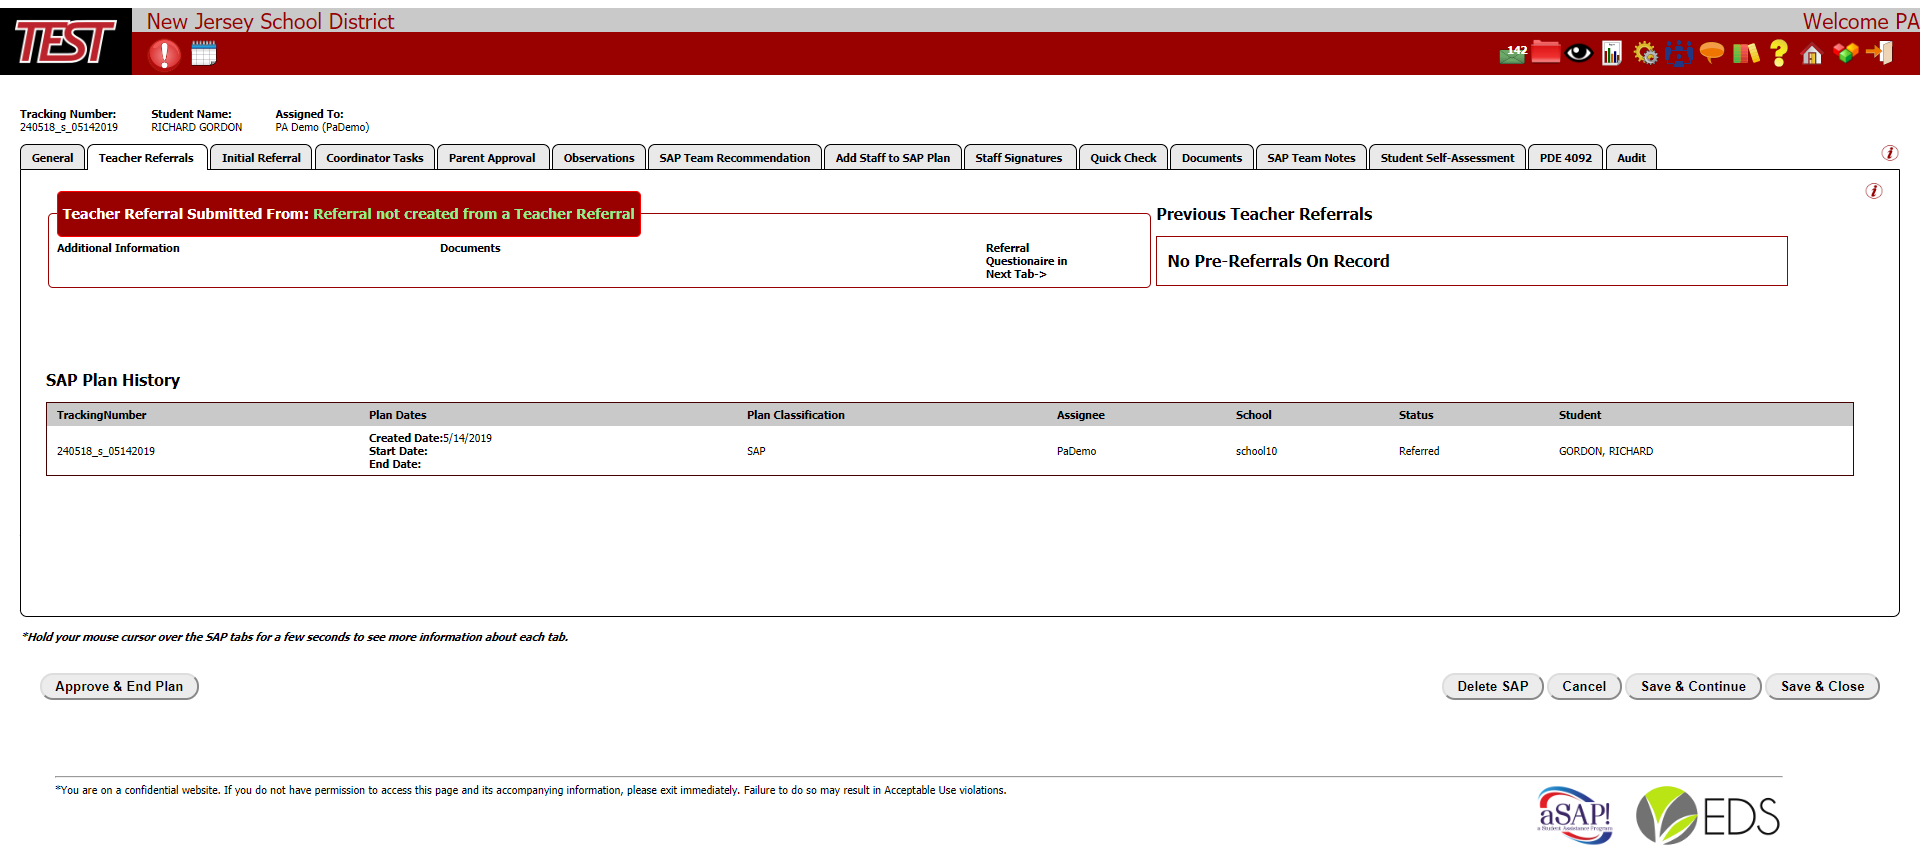Go to the home house icon
The width and height of the screenshot is (1920, 852).
point(1812,54)
